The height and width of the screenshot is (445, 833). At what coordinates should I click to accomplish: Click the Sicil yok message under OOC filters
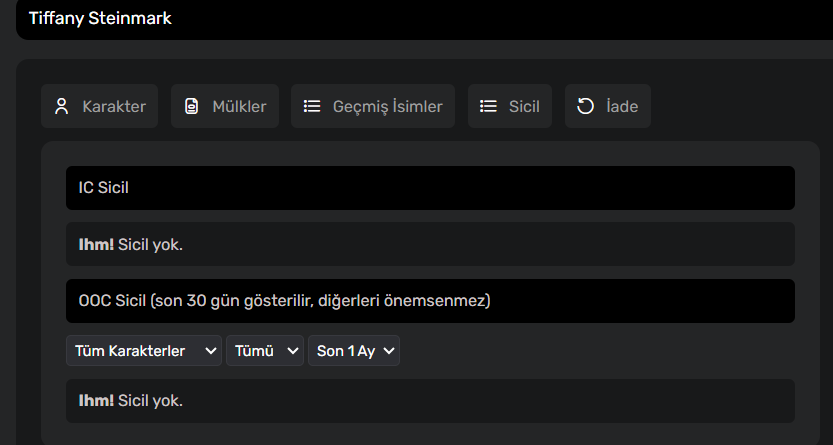click(430, 401)
